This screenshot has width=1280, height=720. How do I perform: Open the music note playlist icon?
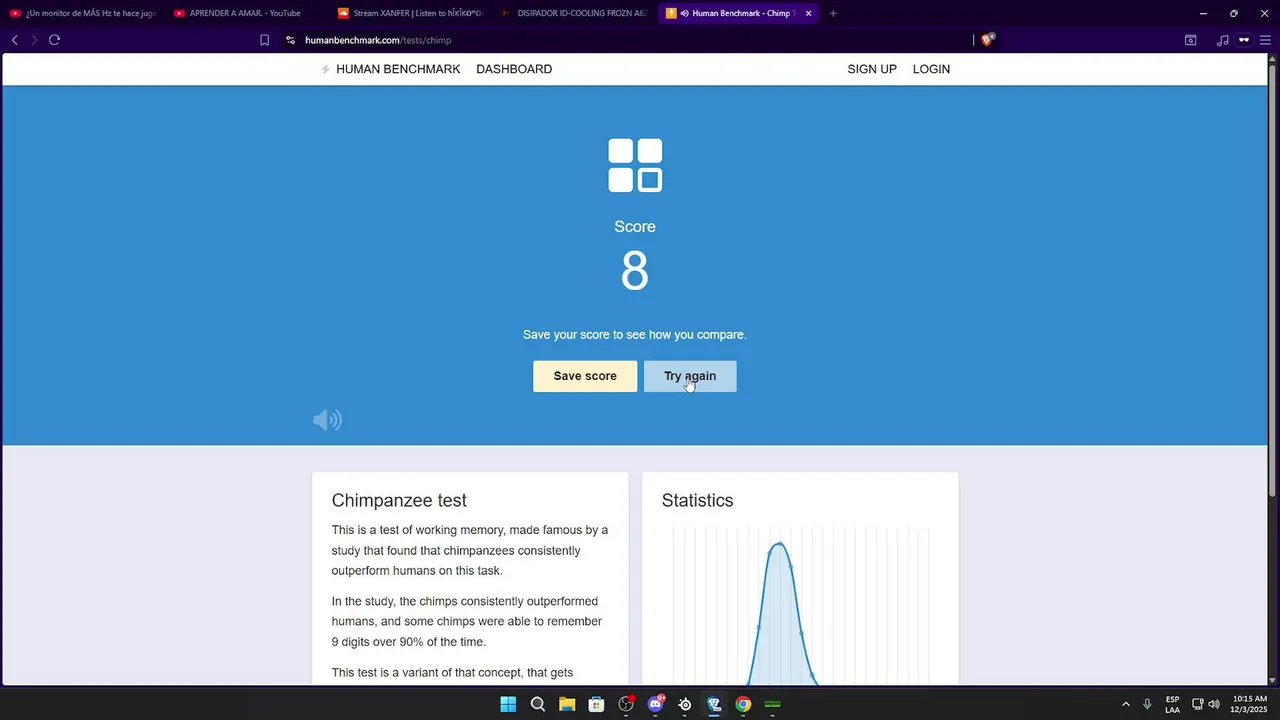(x=1222, y=40)
